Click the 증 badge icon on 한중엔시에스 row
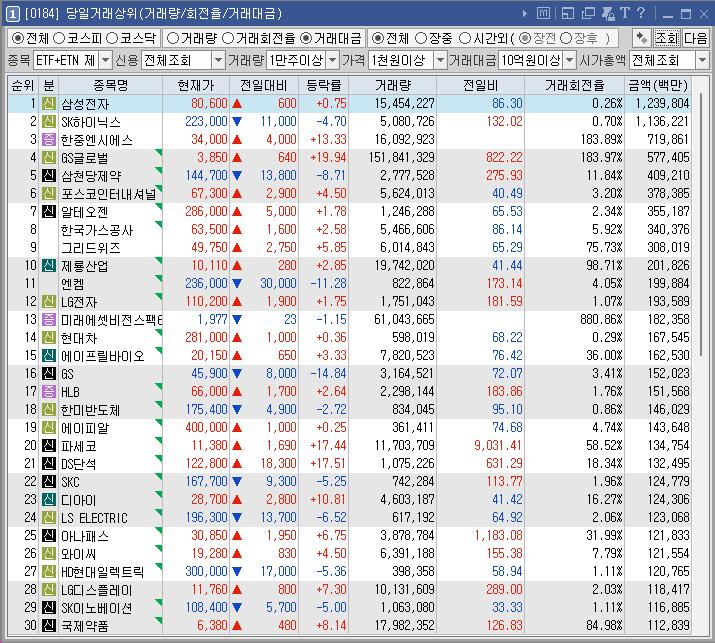 pyautogui.click(x=49, y=140)
